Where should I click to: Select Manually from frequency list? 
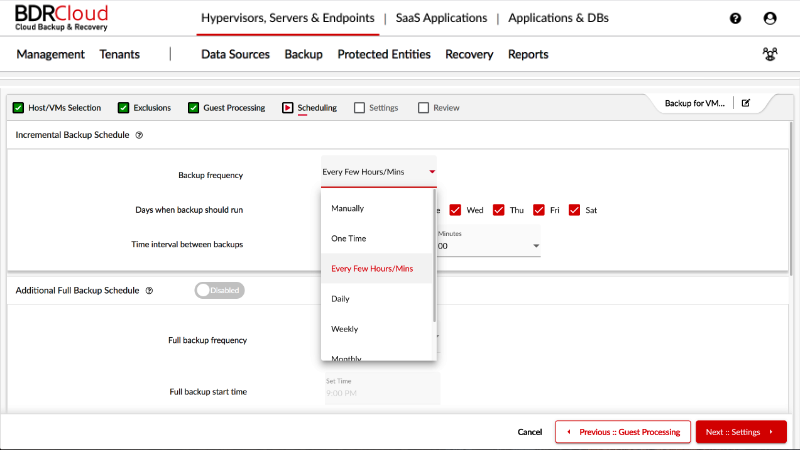click(x=377, y=208)
